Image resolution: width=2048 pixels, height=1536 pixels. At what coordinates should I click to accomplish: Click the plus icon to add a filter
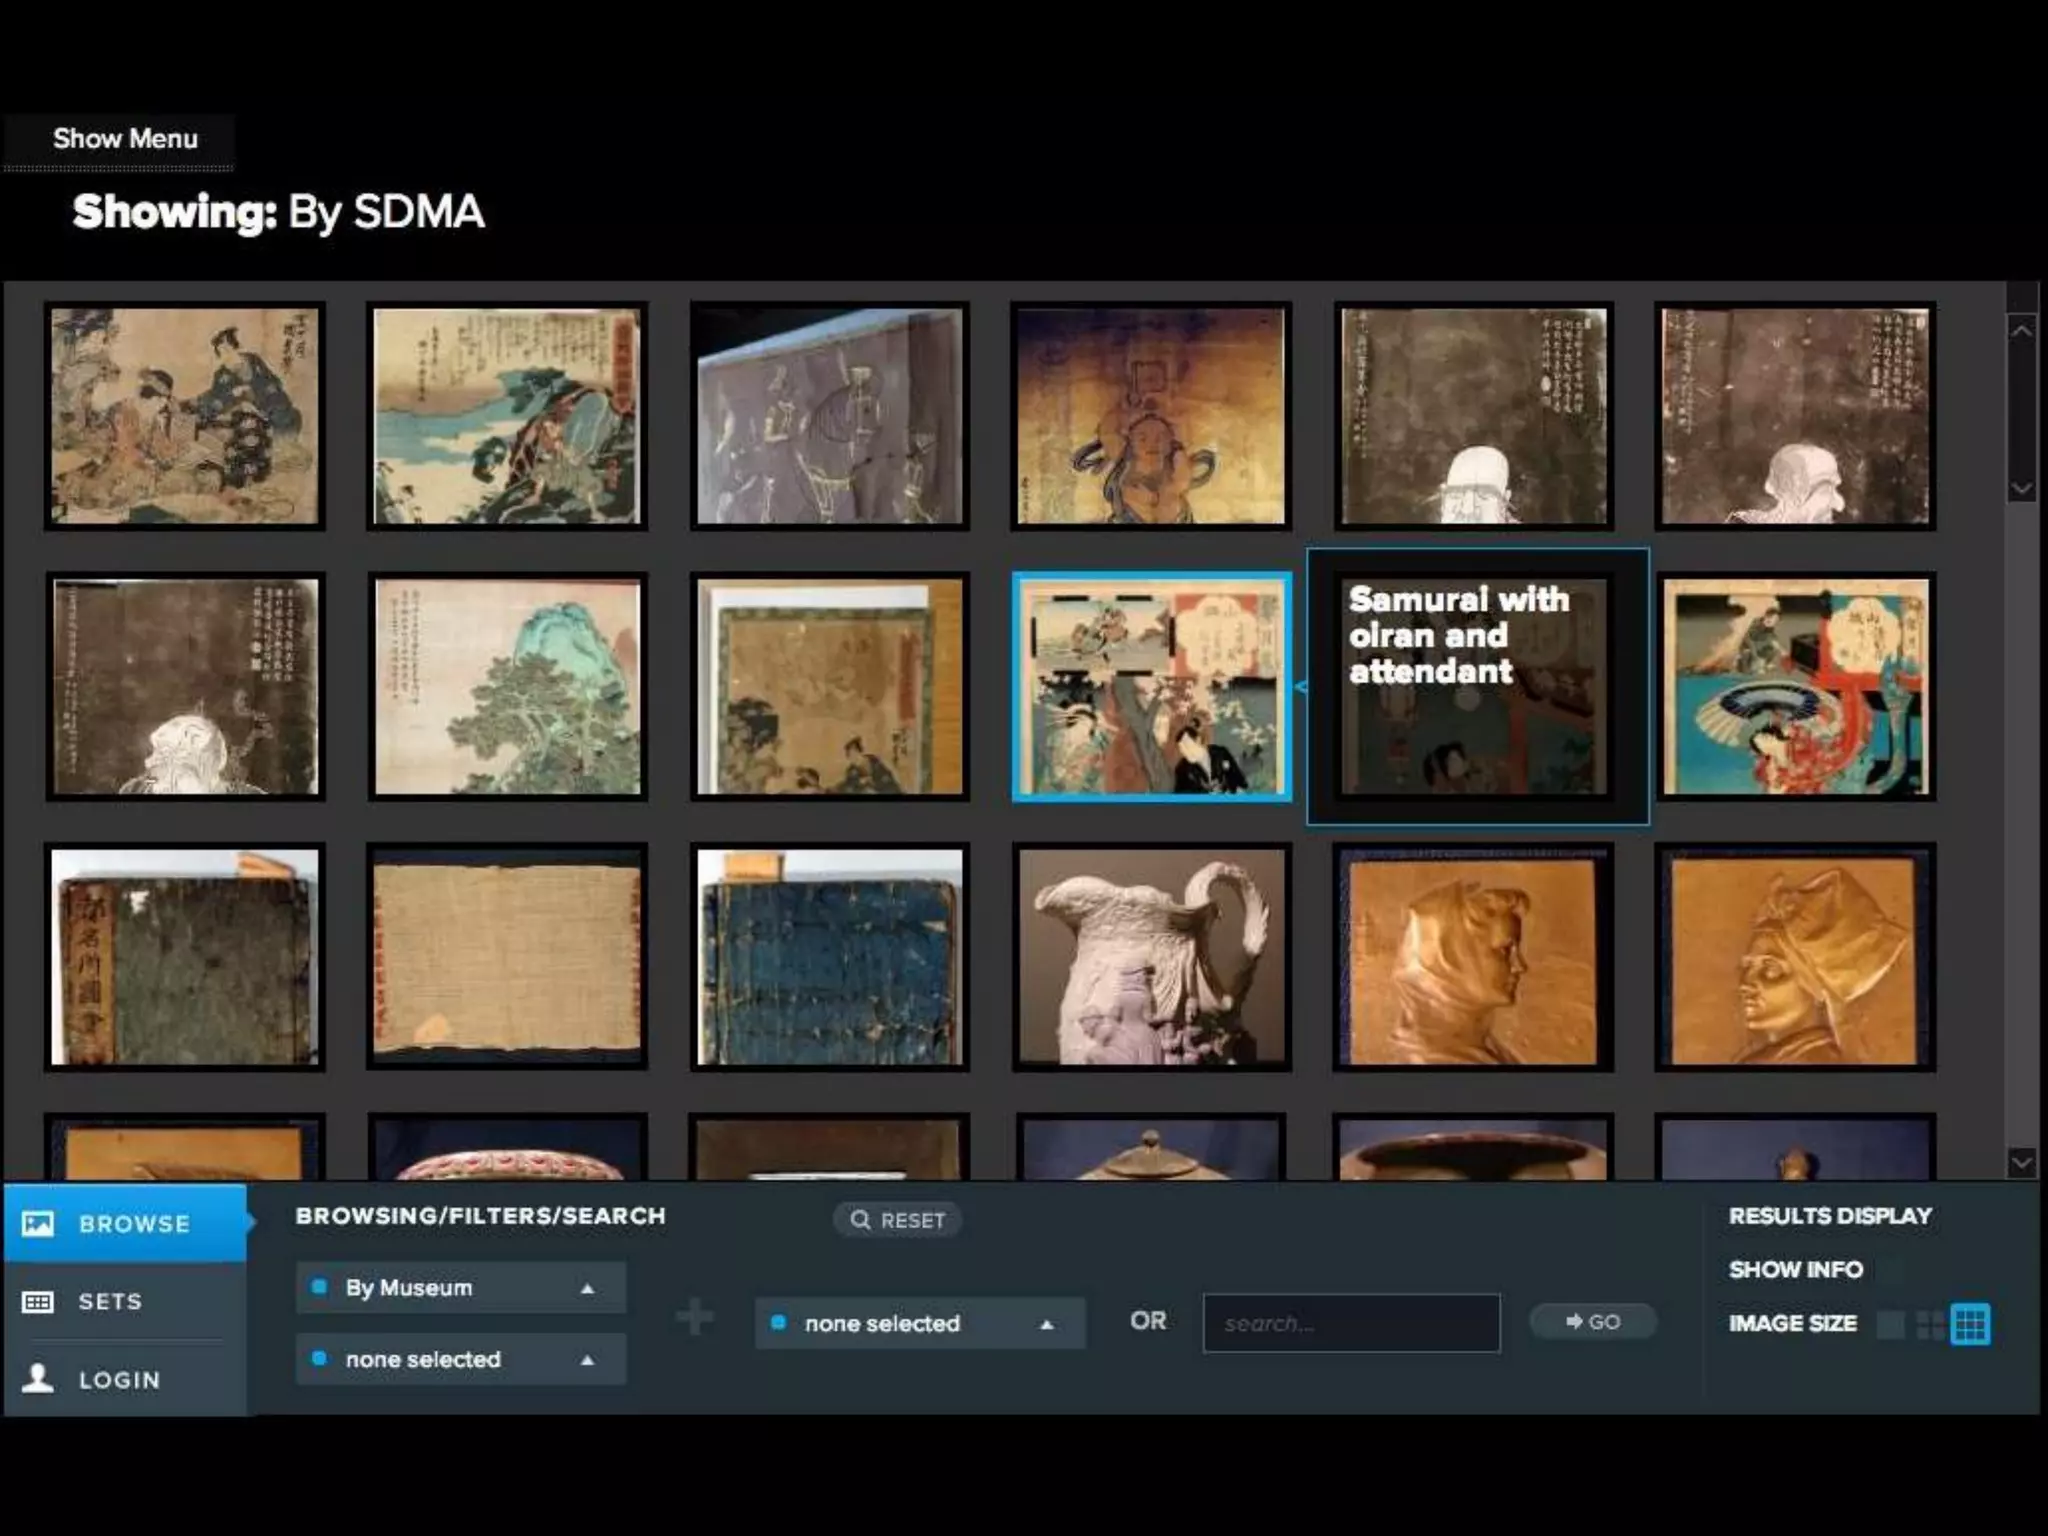pyautogui.click(x=695, y=1317)
